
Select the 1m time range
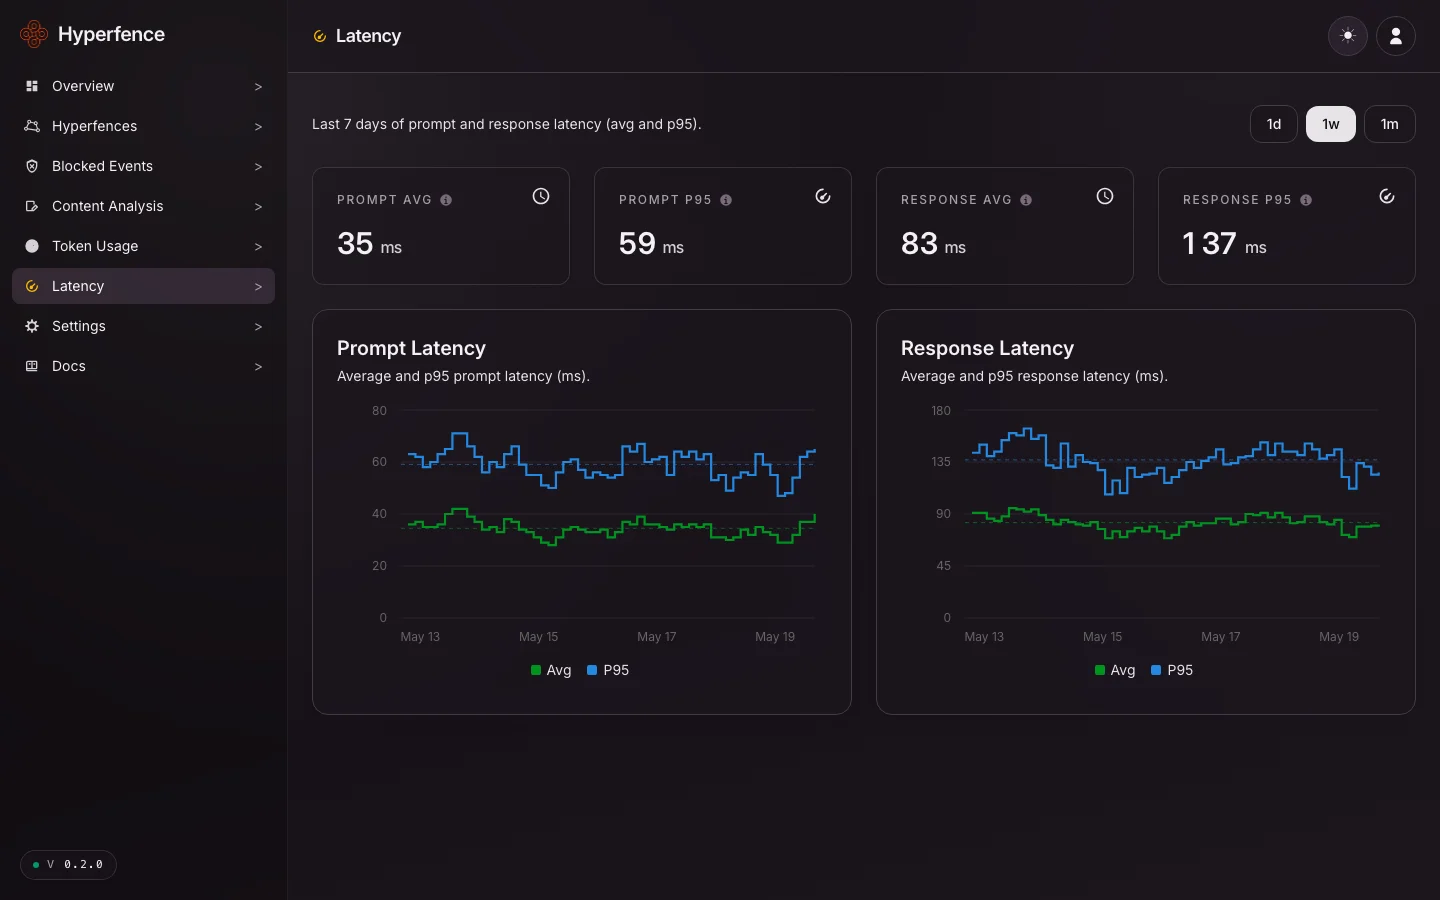click(x=1390, y=124)
